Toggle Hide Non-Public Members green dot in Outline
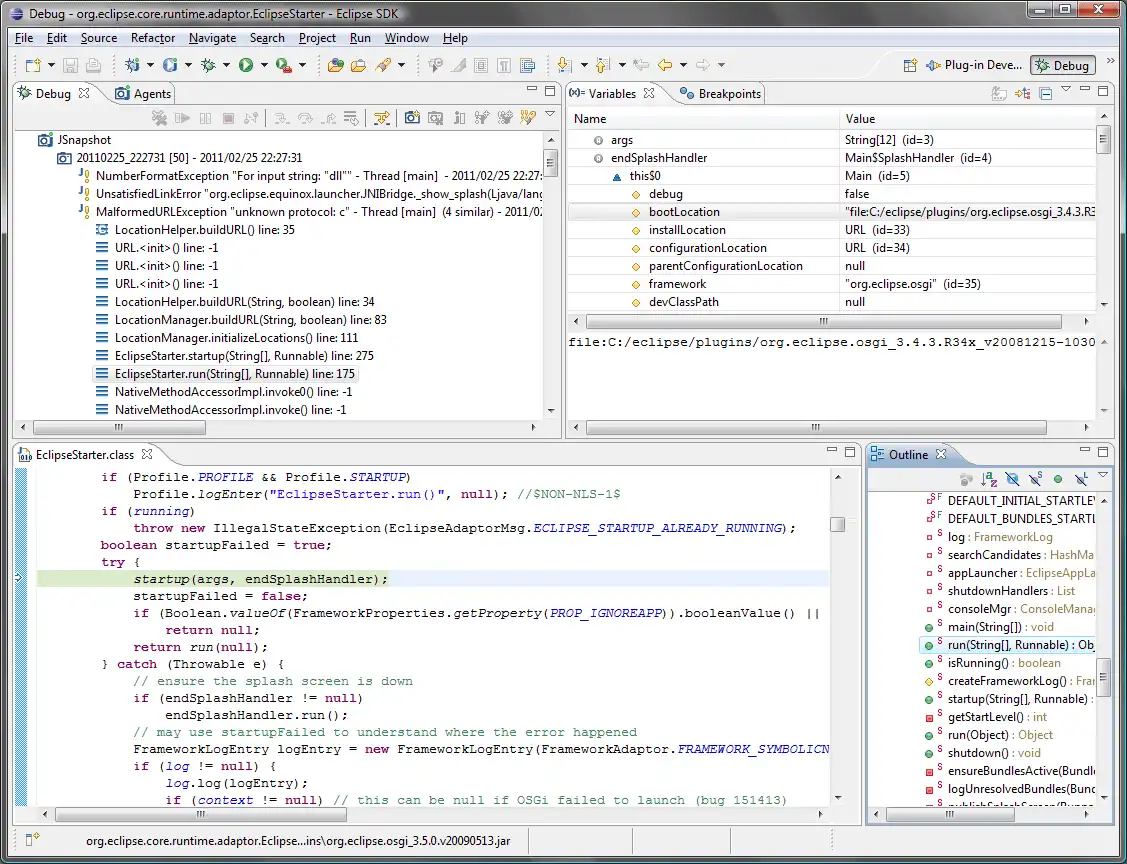Screen dimensions: 1127x864 tap(1058, 479)
